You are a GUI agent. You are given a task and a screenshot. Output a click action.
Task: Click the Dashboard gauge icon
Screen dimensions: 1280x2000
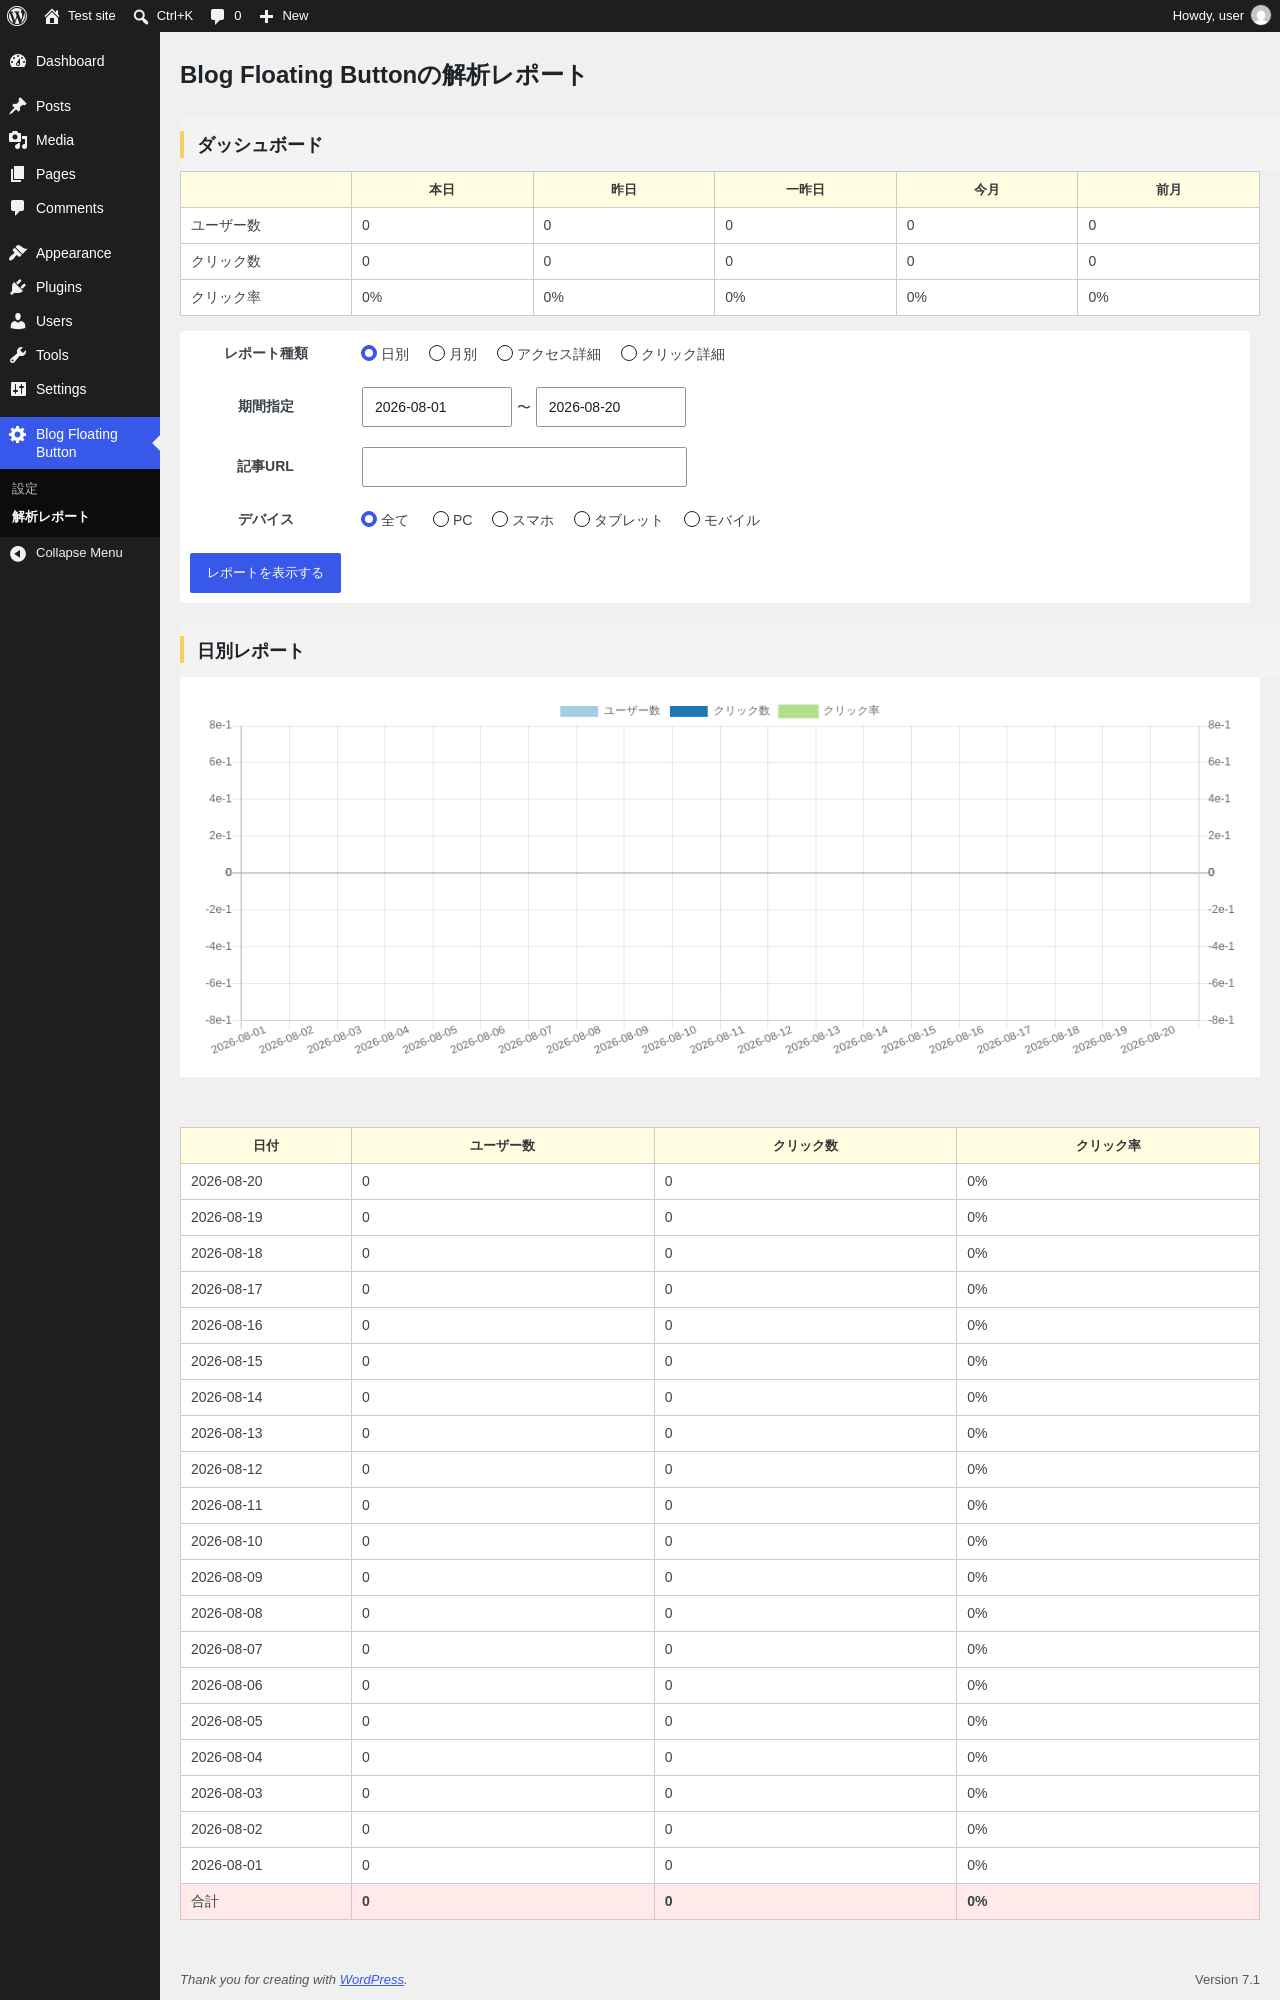18,61
